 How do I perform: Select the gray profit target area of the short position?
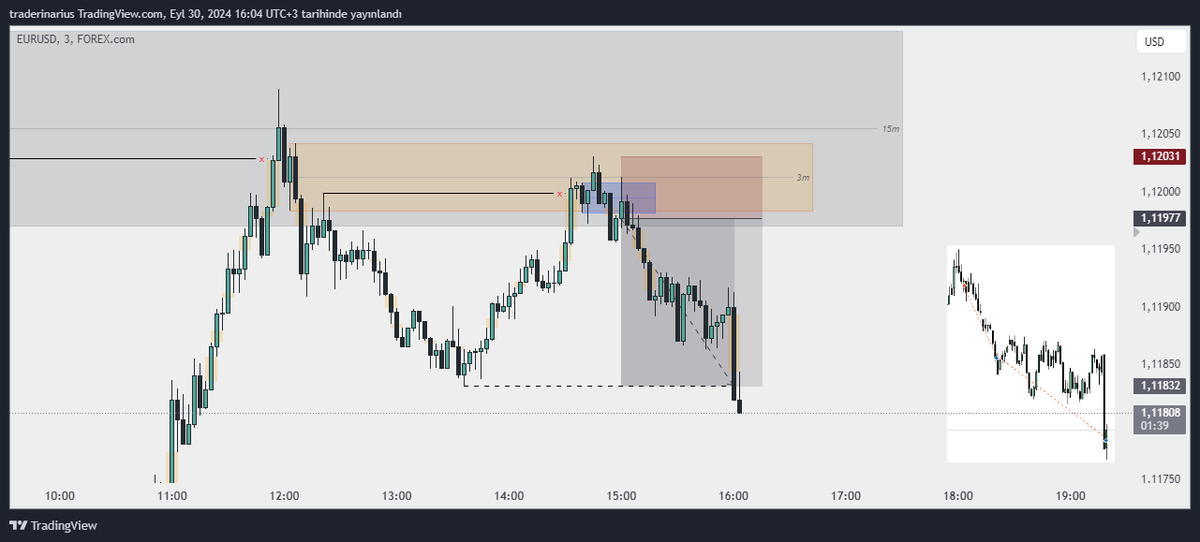tap(692, 302)
